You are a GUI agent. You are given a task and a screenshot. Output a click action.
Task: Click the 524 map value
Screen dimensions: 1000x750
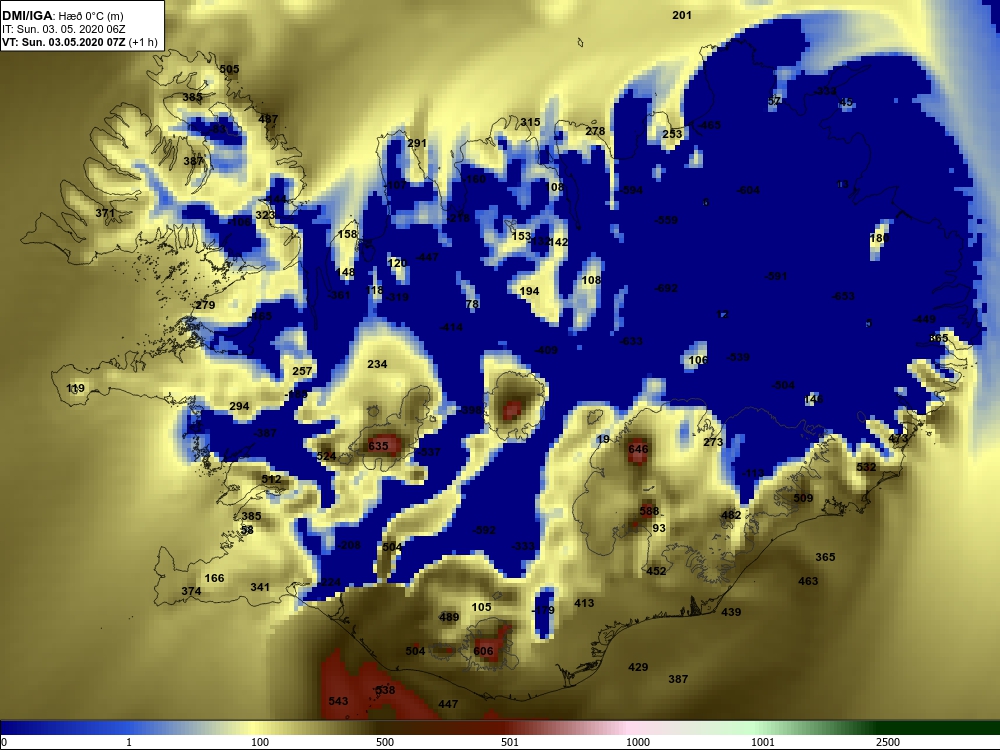tap(326, 456)
